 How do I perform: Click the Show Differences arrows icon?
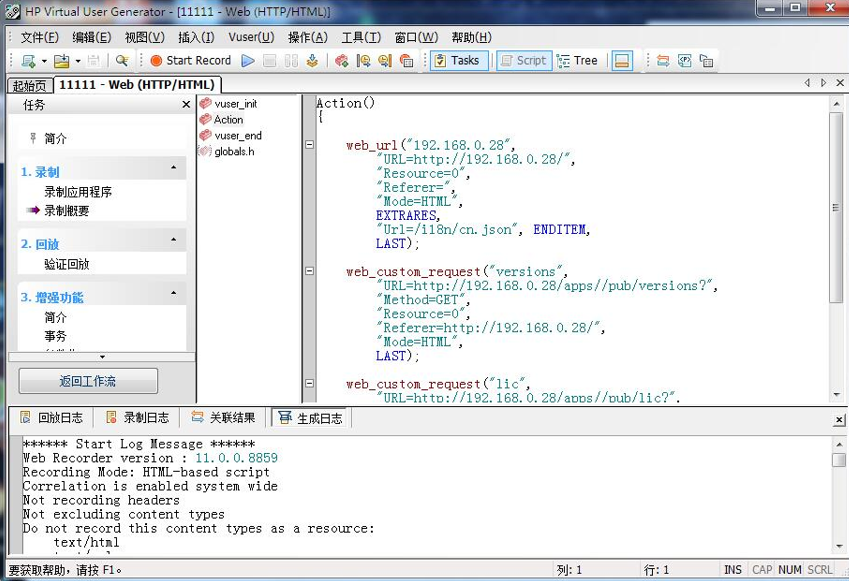[663, 61]
